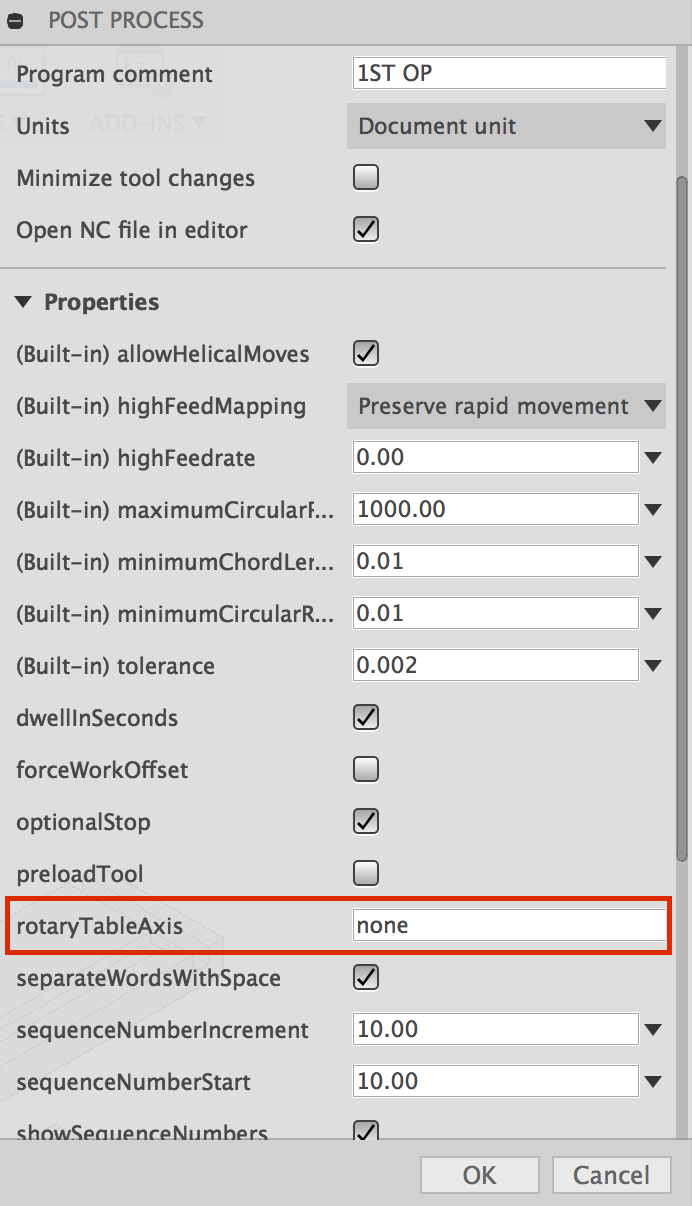
Task: Toggle dwellInSeconds off
Action: click(x=365, y=717)
